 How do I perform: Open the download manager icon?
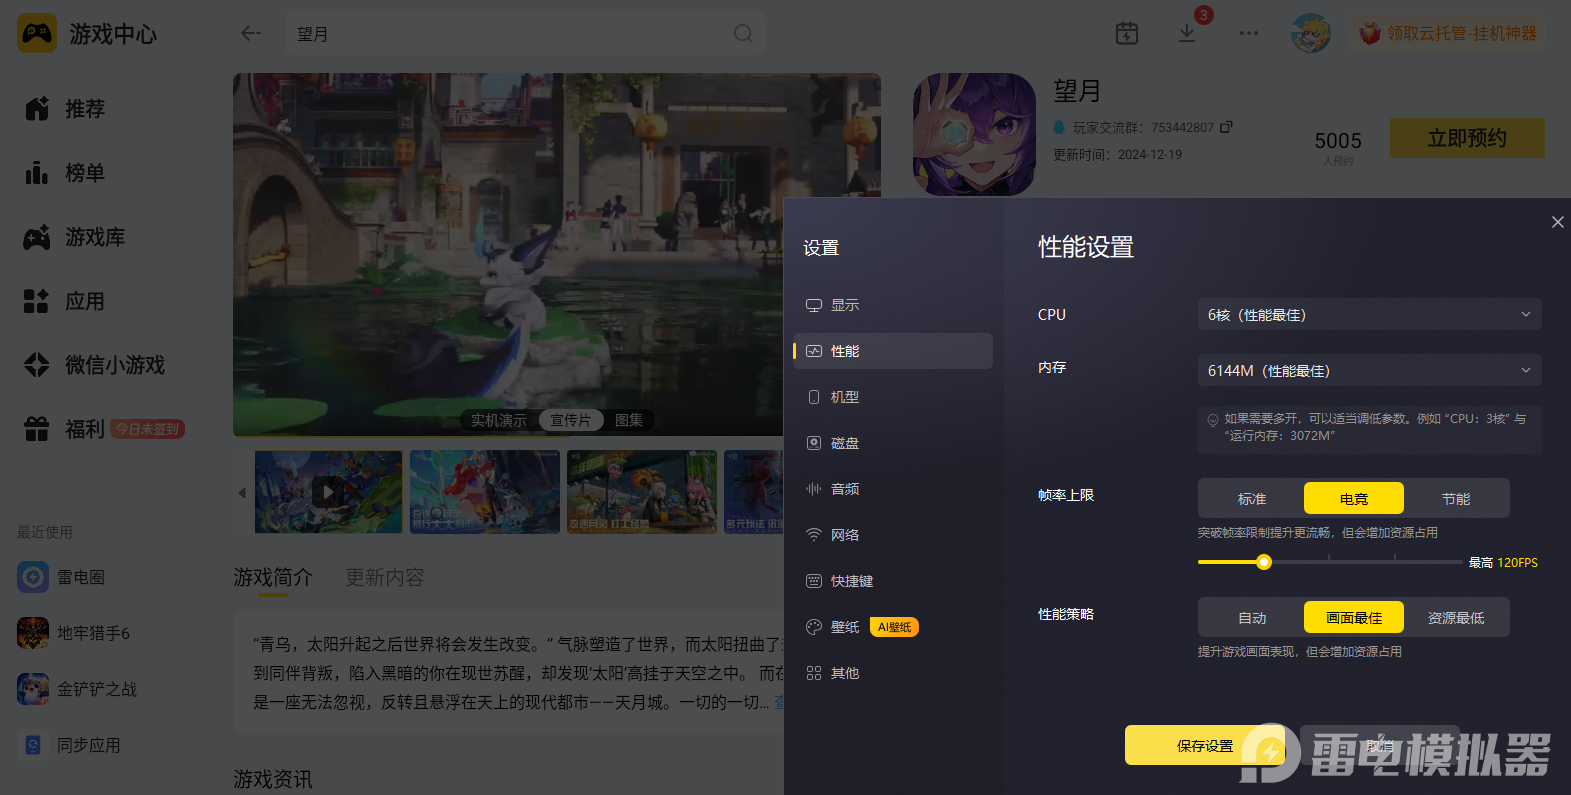[1187, 33]
